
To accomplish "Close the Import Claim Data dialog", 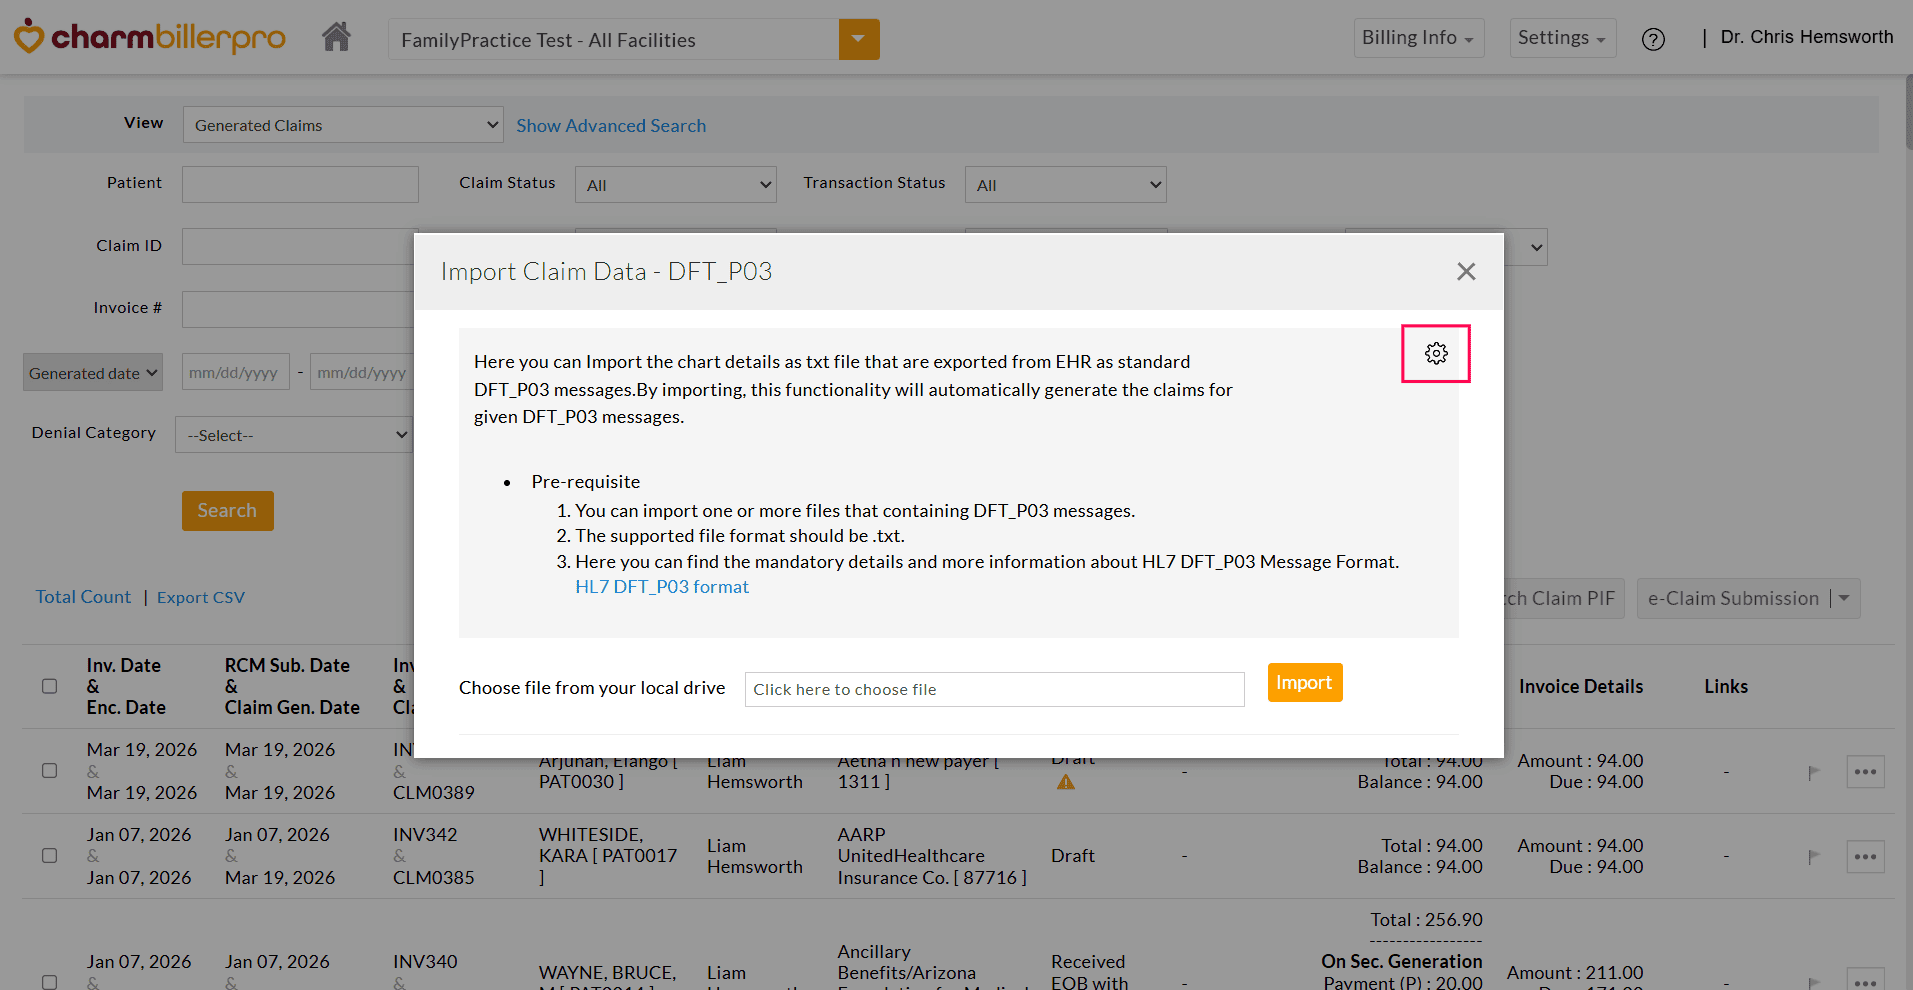I will tap(1466, 271).
